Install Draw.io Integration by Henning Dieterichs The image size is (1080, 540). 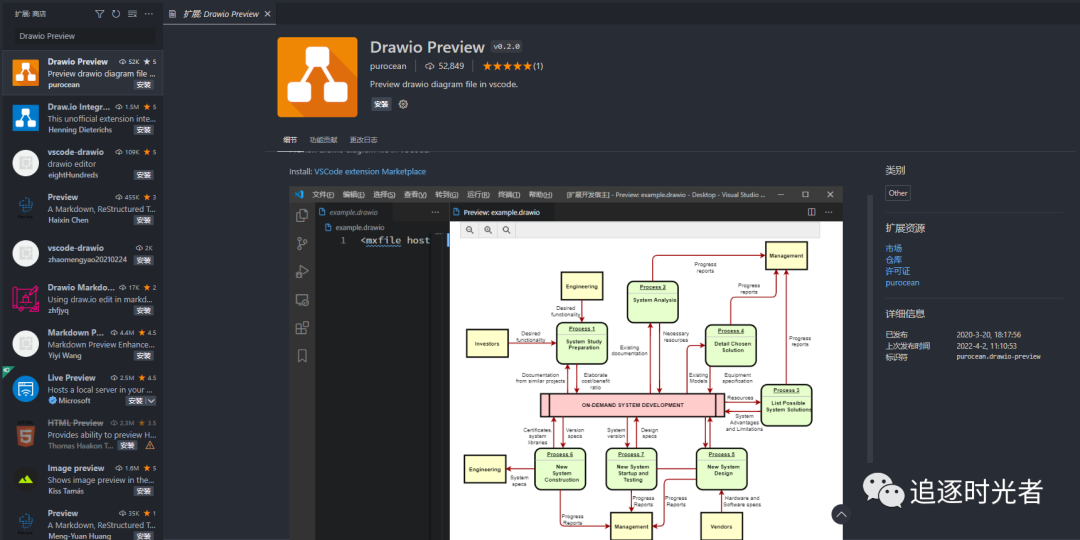pyautogui.click(x=143, y=130)
